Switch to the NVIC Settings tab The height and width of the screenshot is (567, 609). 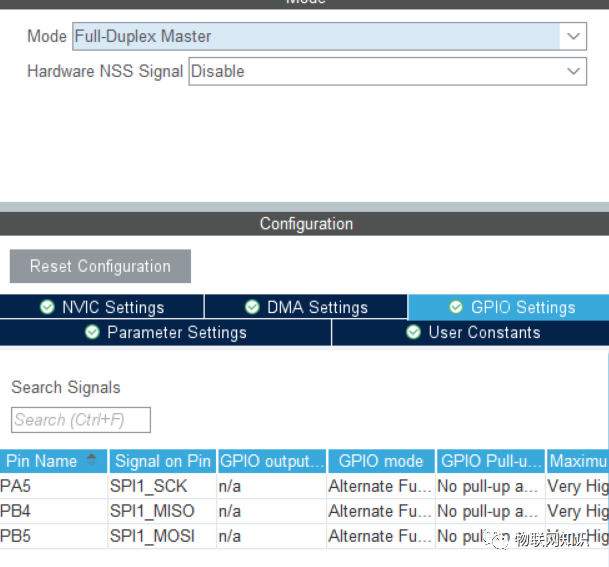(x=102, y=307)
